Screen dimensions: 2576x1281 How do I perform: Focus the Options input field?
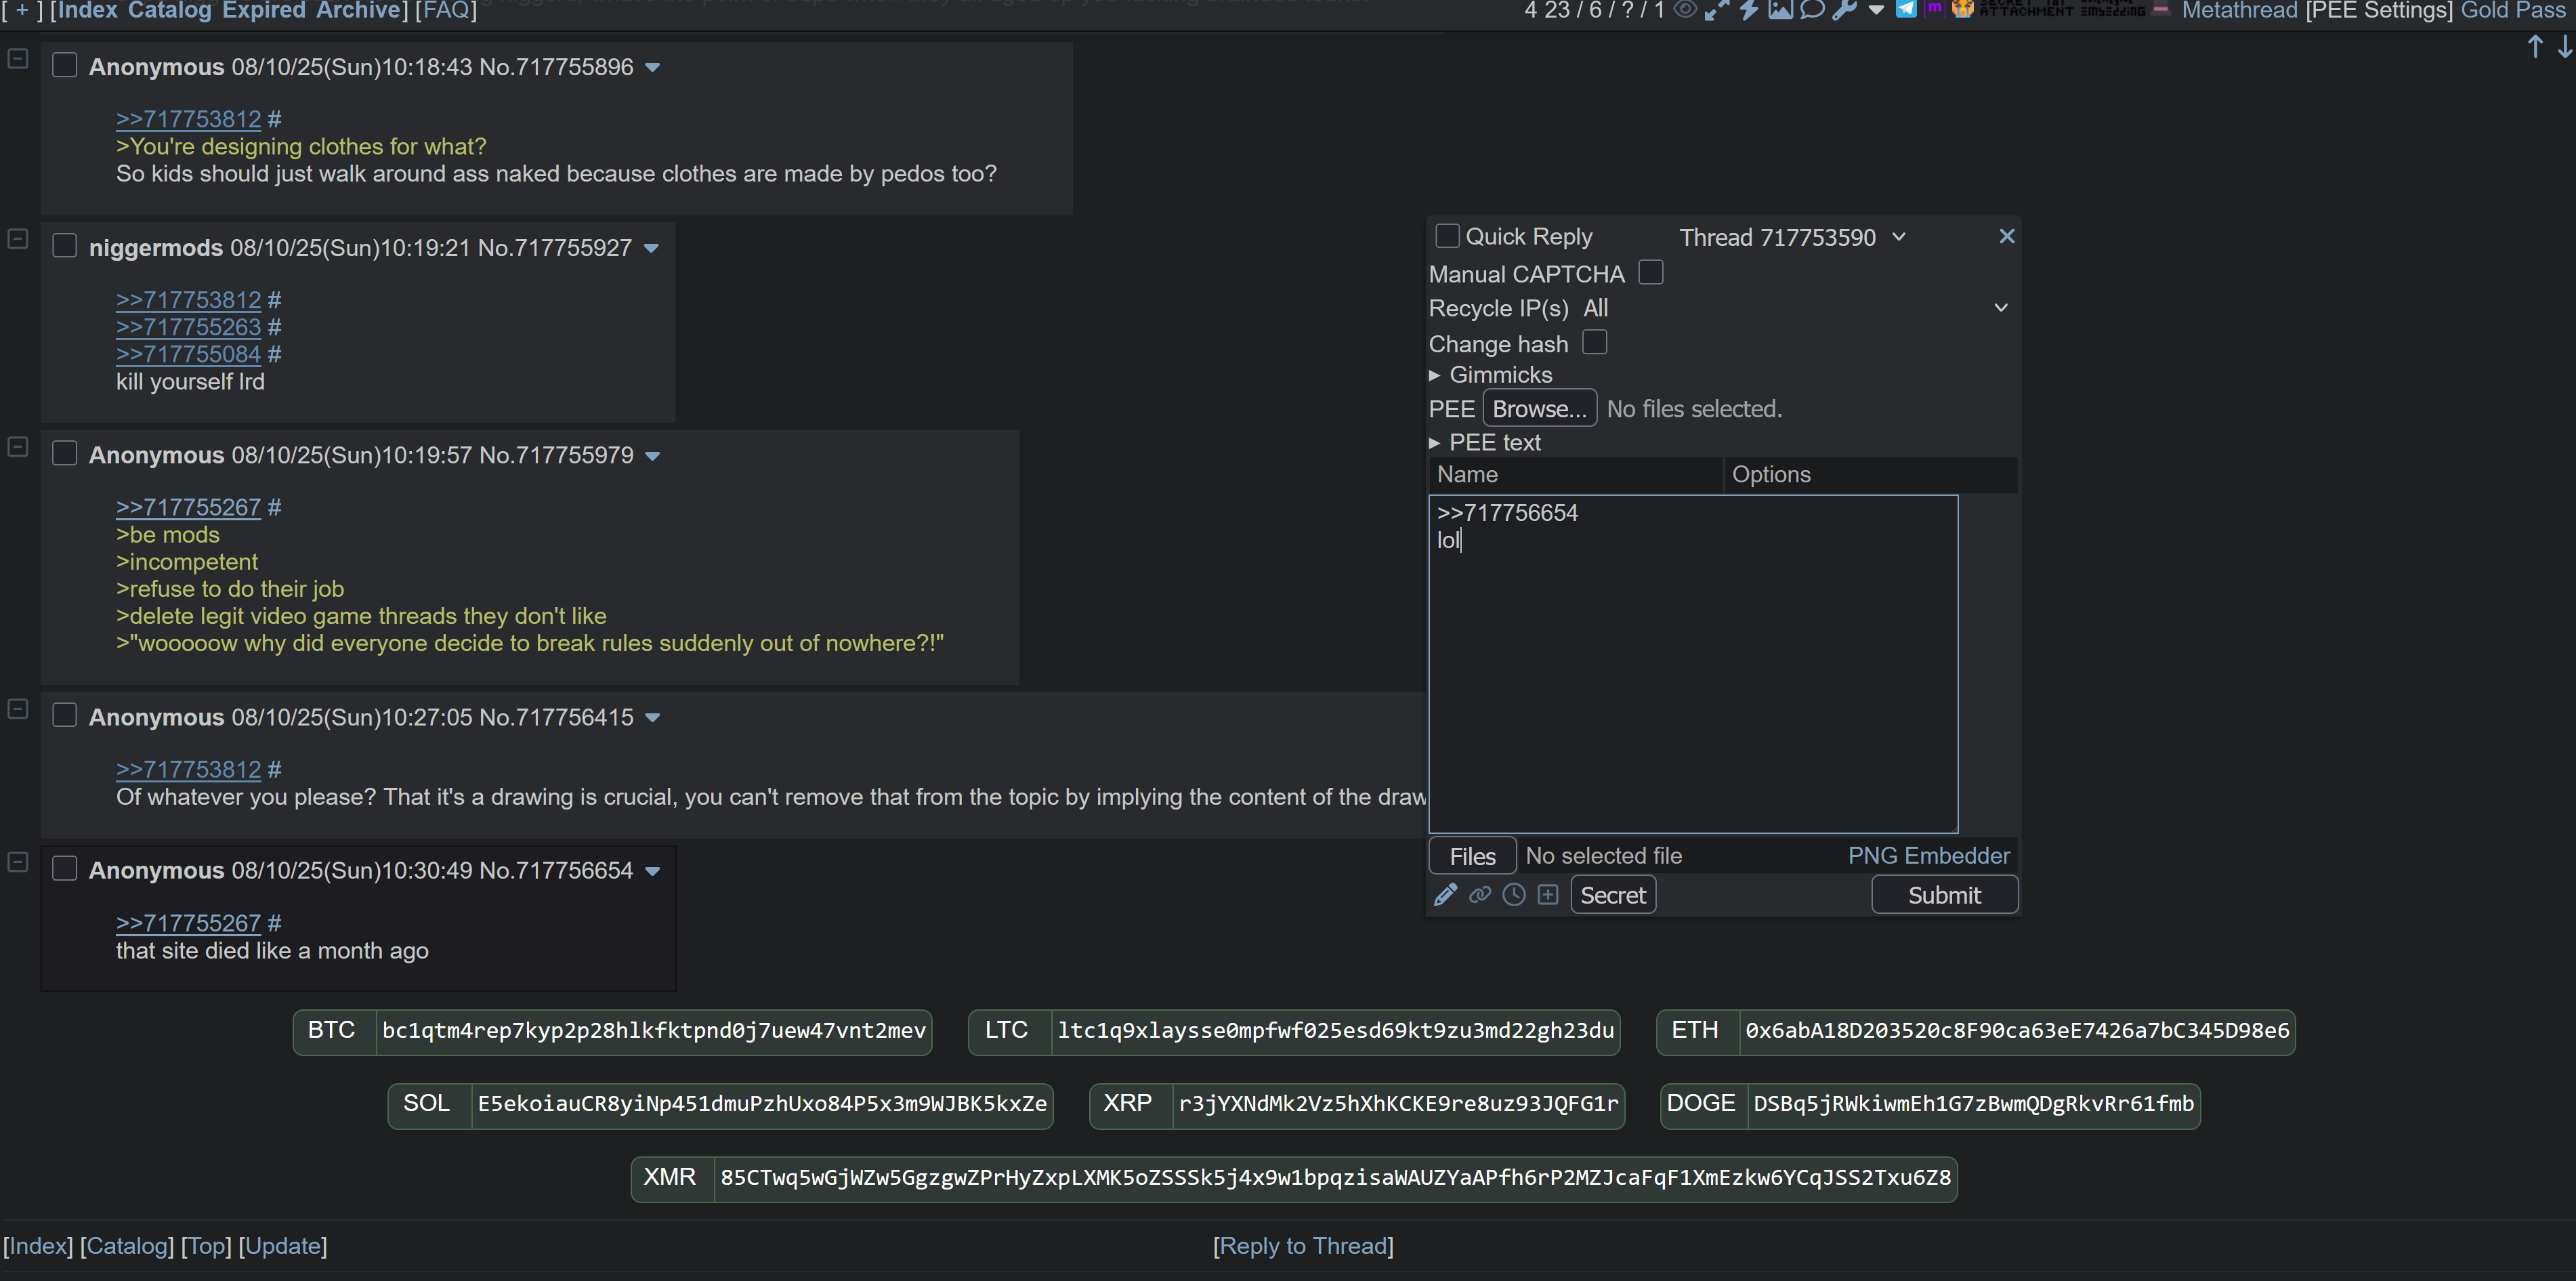[1870, 475]
